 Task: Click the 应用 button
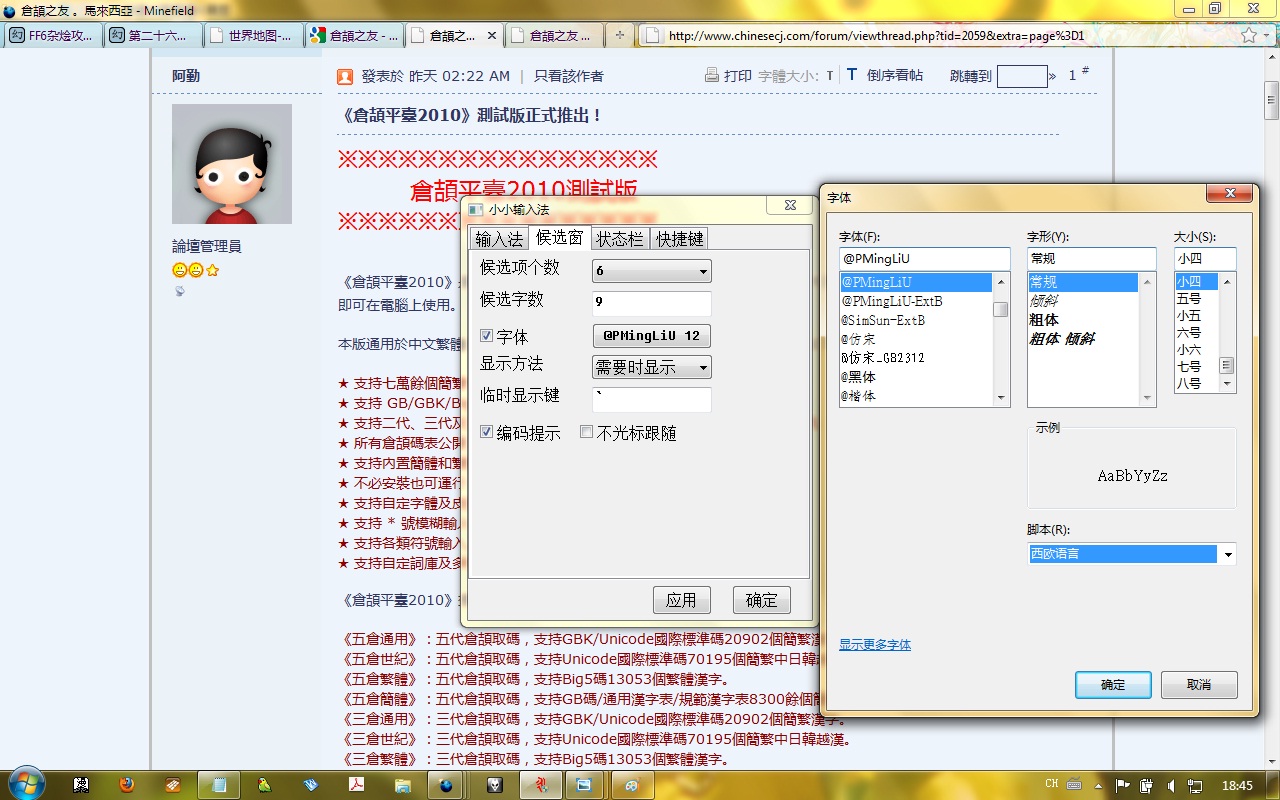pyautogui.click(x=681, y=600)
